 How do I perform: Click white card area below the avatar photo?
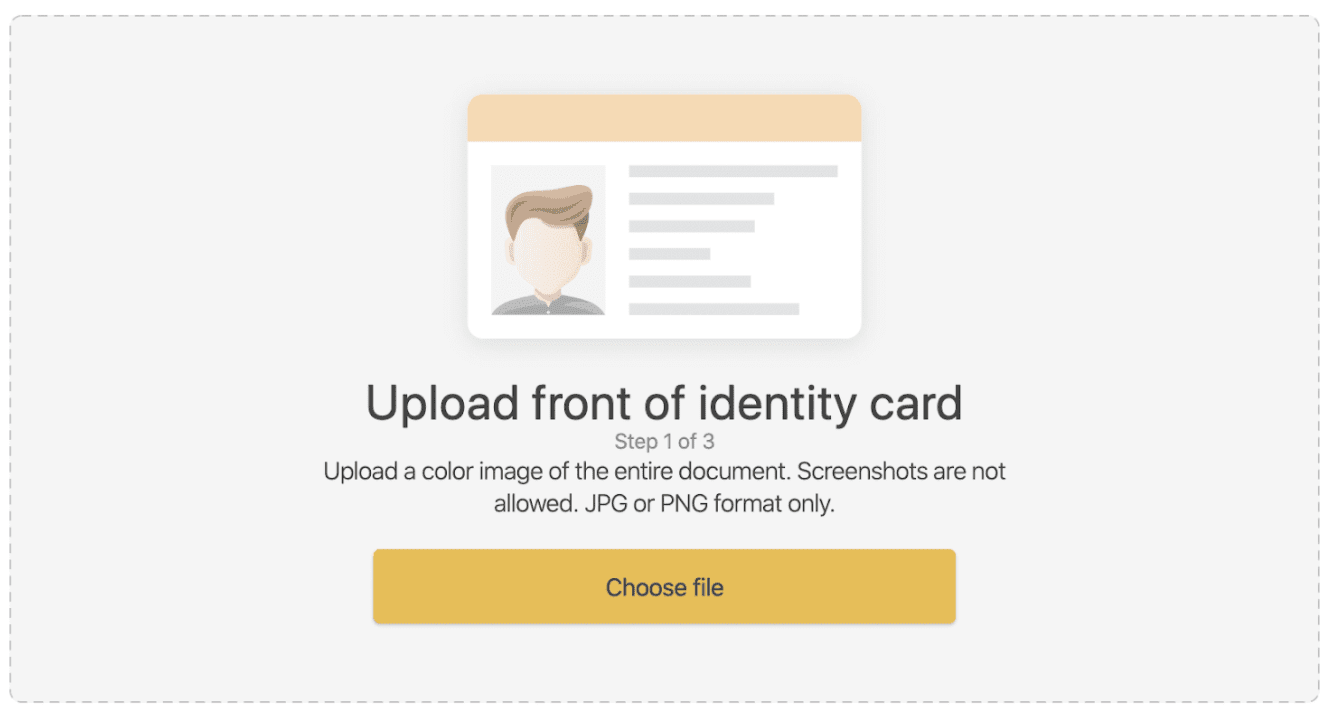click(548, 326)
